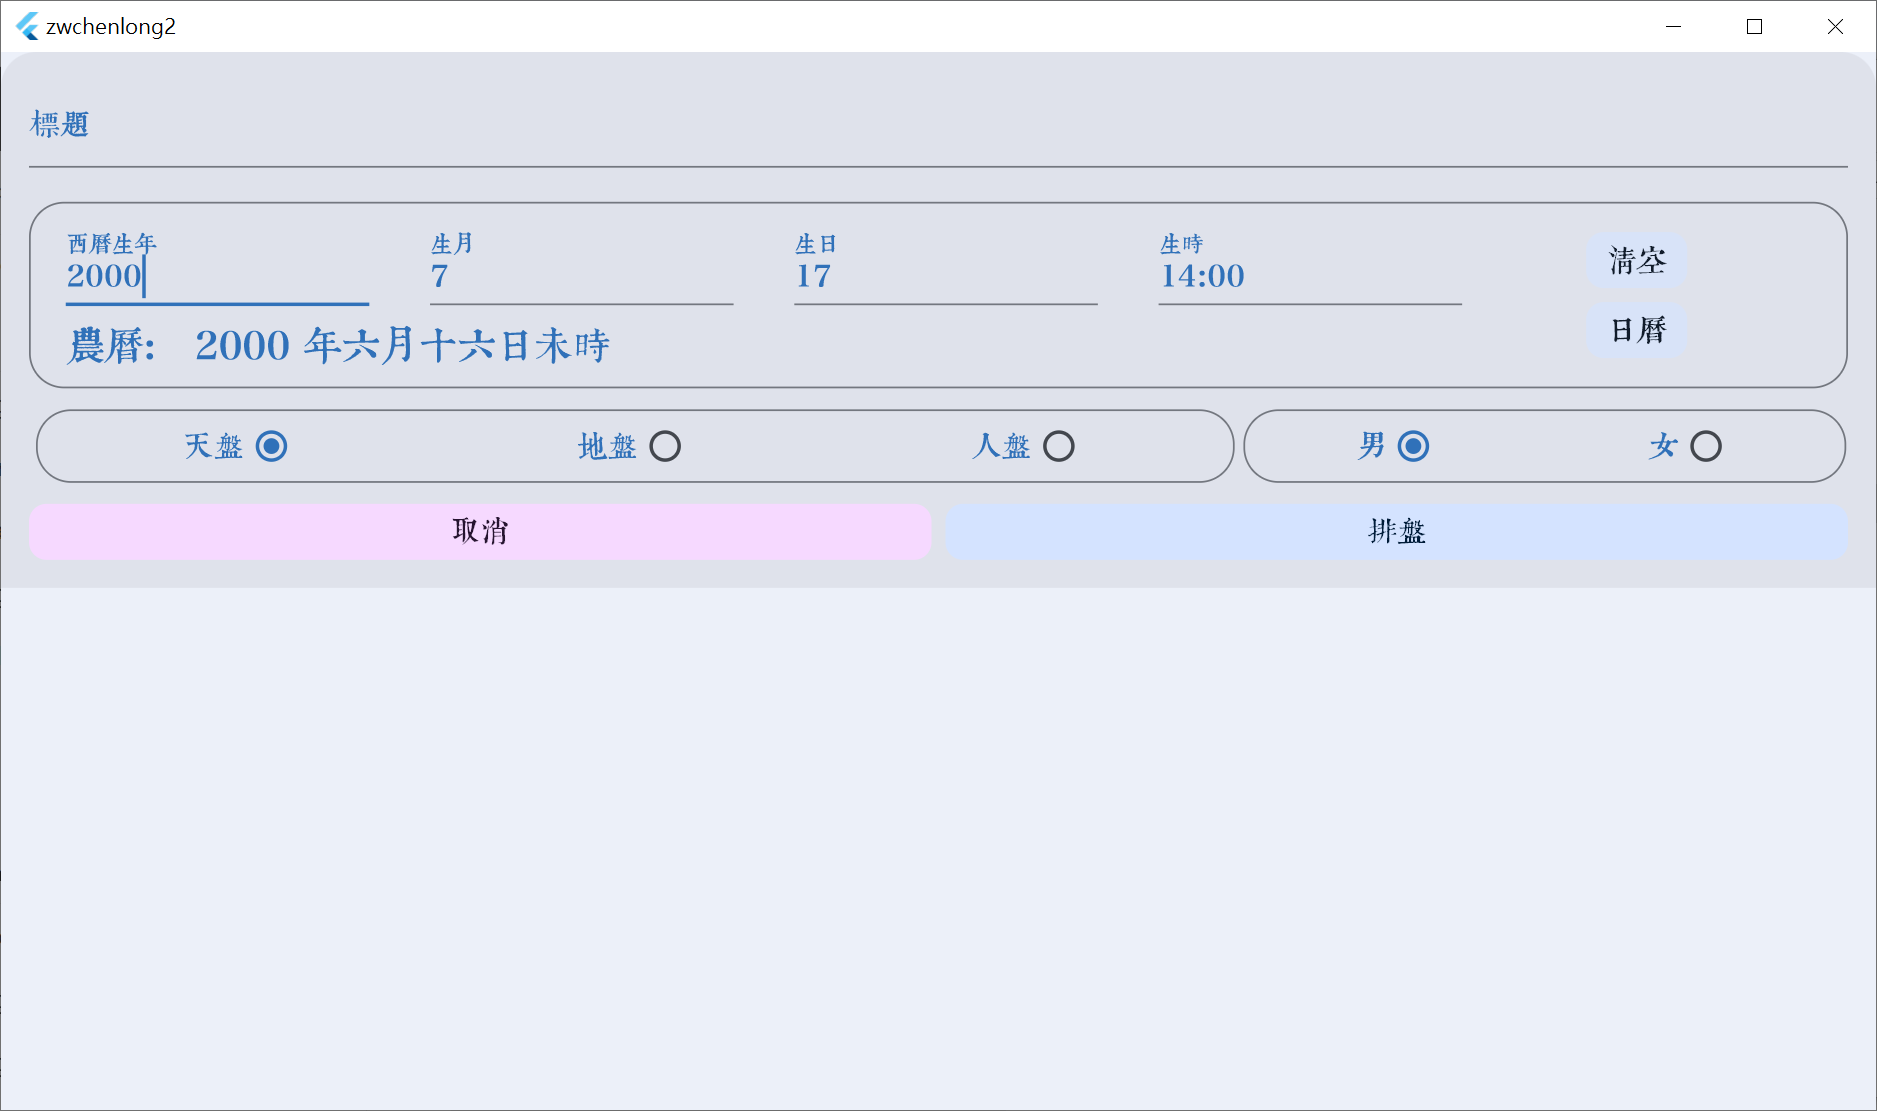Select the 人盤 radio button
Screen dimensions: 1877x1111
click(1059, 446)
